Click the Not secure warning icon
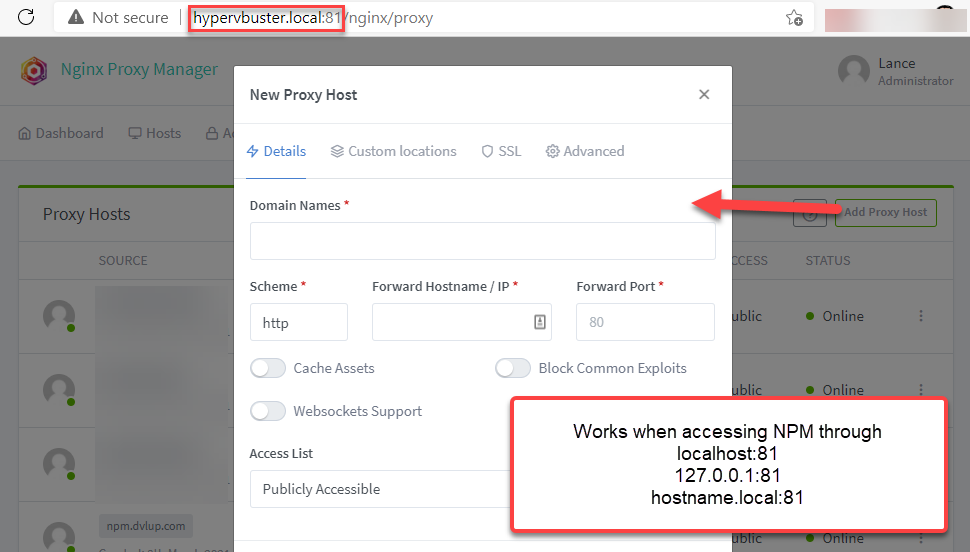Image resolution: width=970 pixels, height=552 pixels. pyautogui.click(x=75, y=17)
